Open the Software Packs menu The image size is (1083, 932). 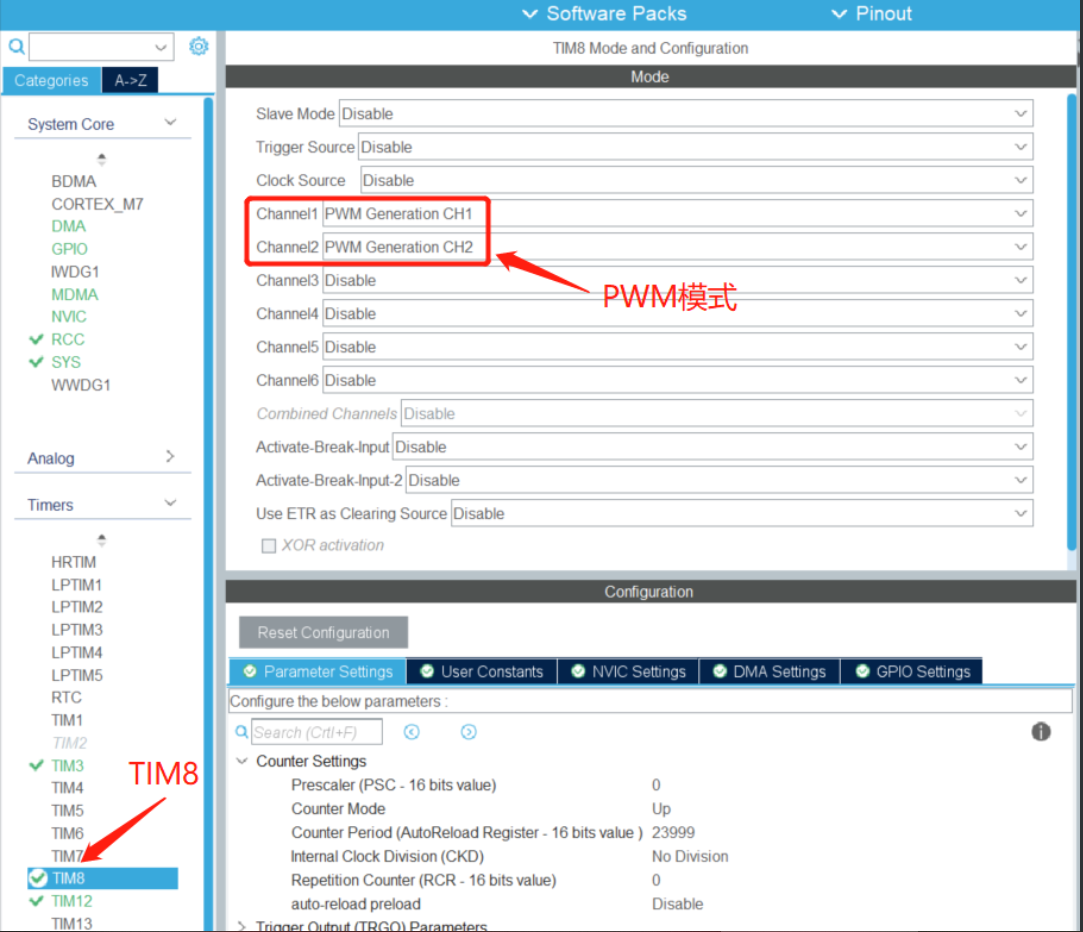click(x=604, y=13)
